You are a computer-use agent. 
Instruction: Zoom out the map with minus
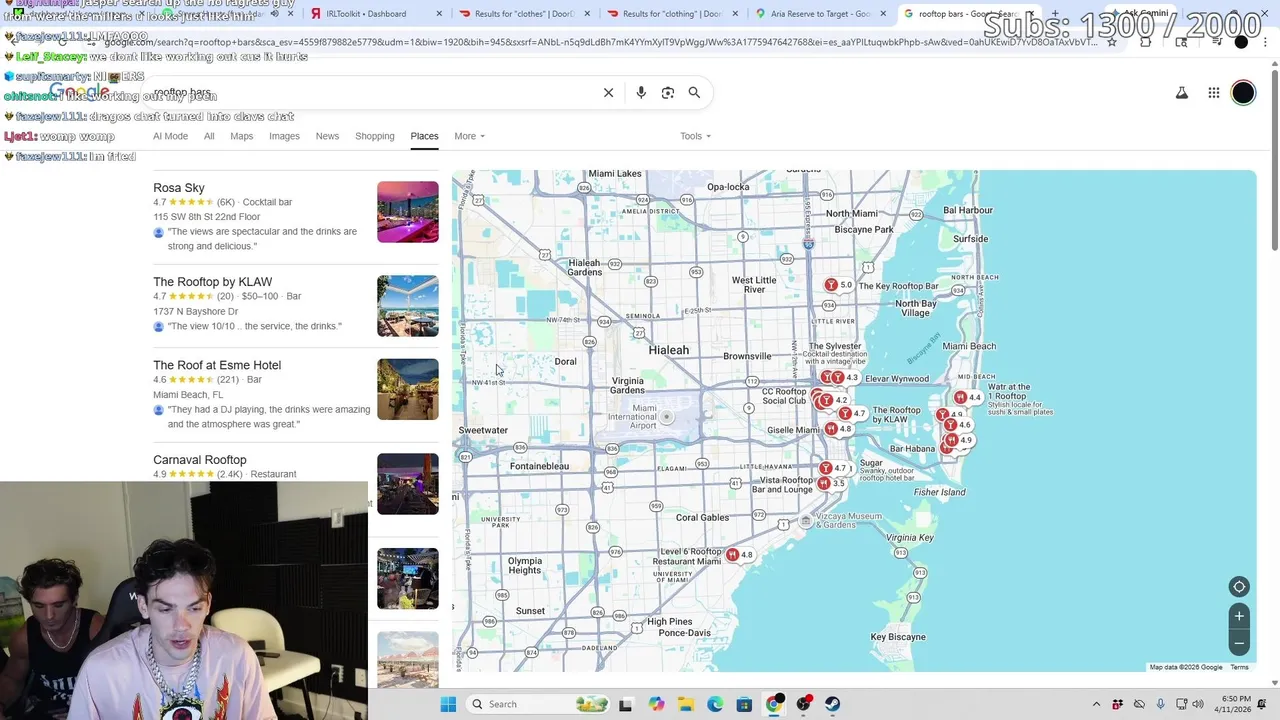[1239, 642]
